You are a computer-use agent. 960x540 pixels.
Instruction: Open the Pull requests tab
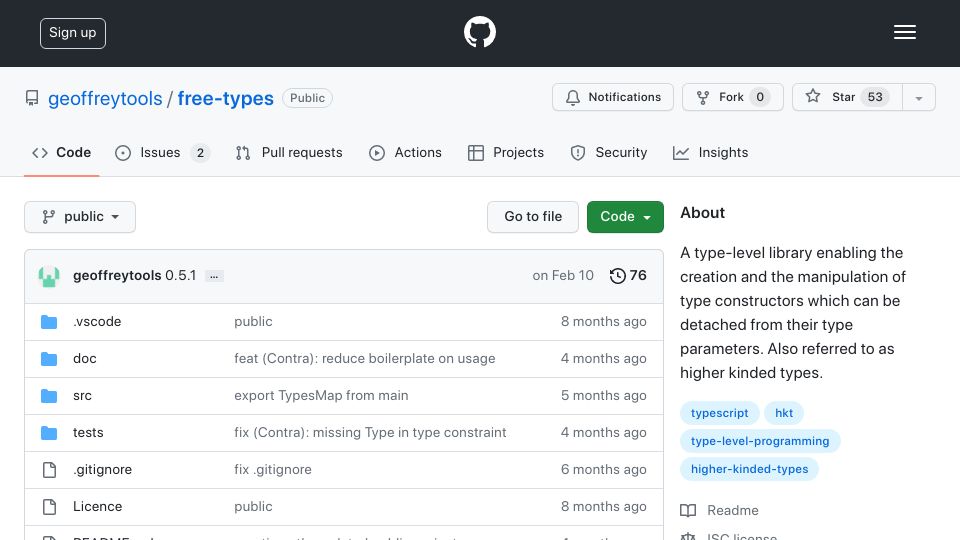pos(289,152)
